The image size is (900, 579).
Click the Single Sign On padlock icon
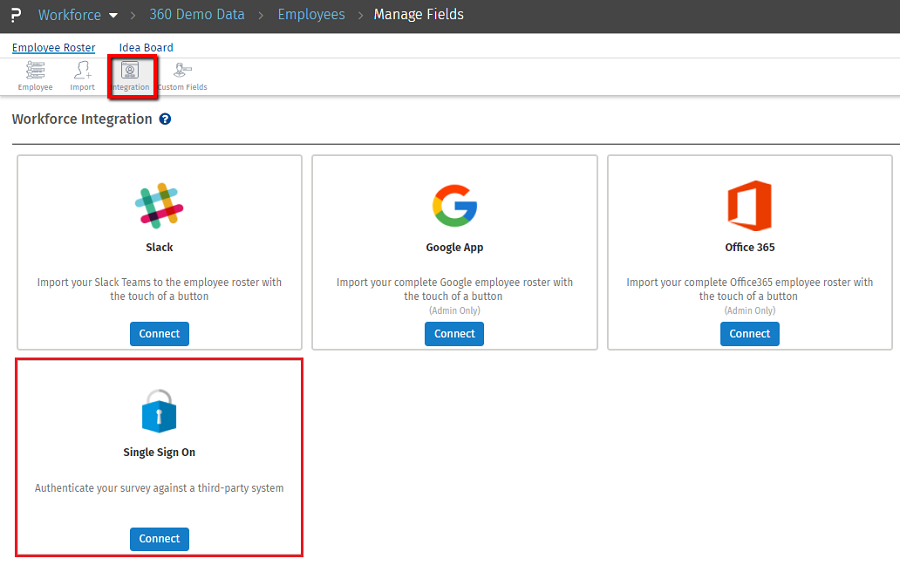(158, 410)
